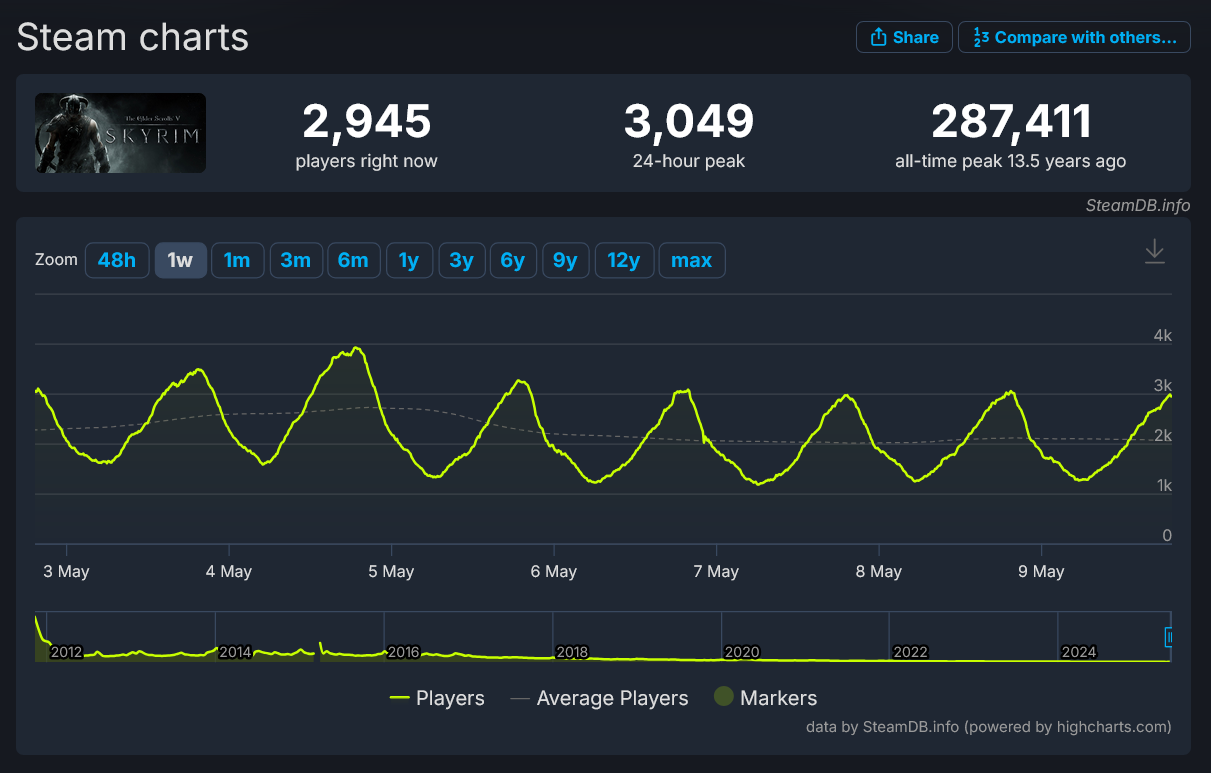Click 2022 in the navigator timeline
1211x773 pixels.
click(910, 652)
